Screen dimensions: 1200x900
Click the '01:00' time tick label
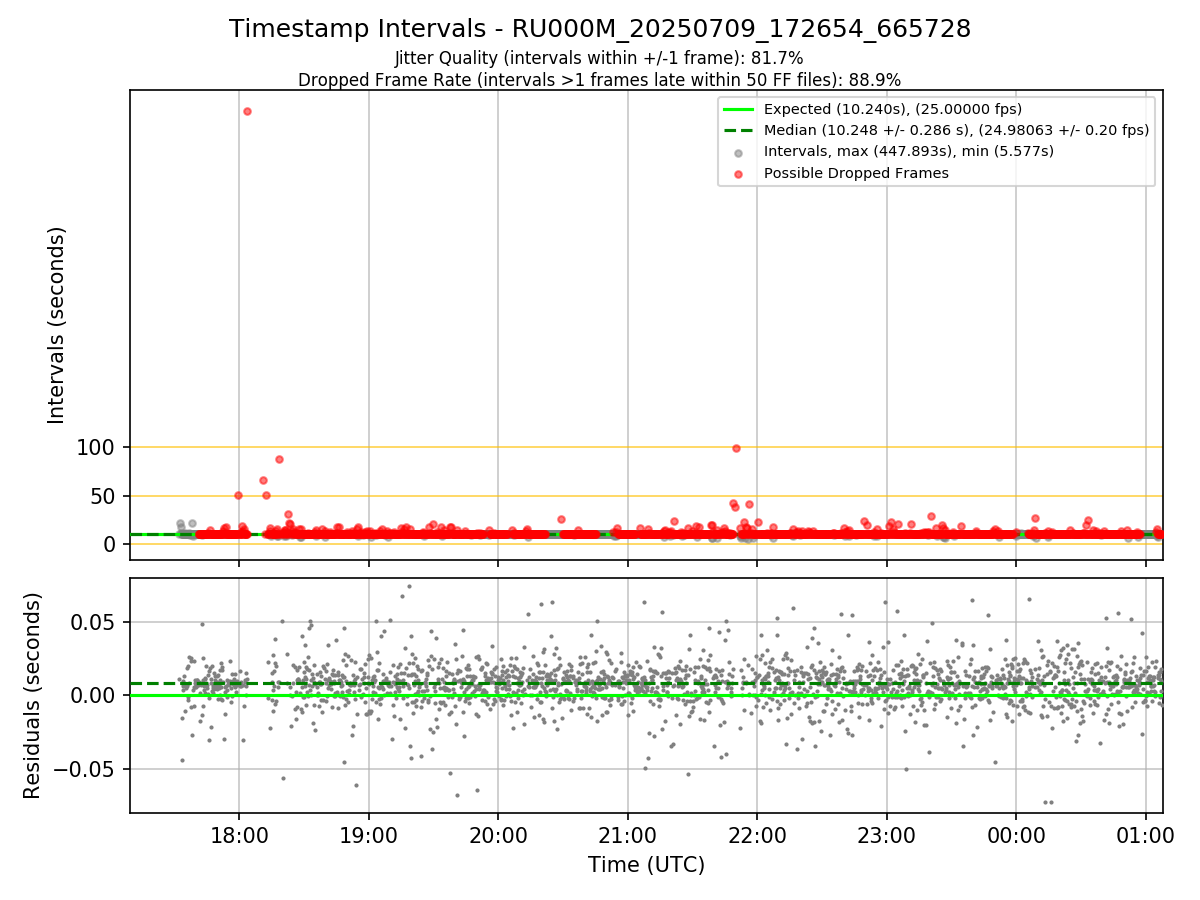pos(1146,834)
